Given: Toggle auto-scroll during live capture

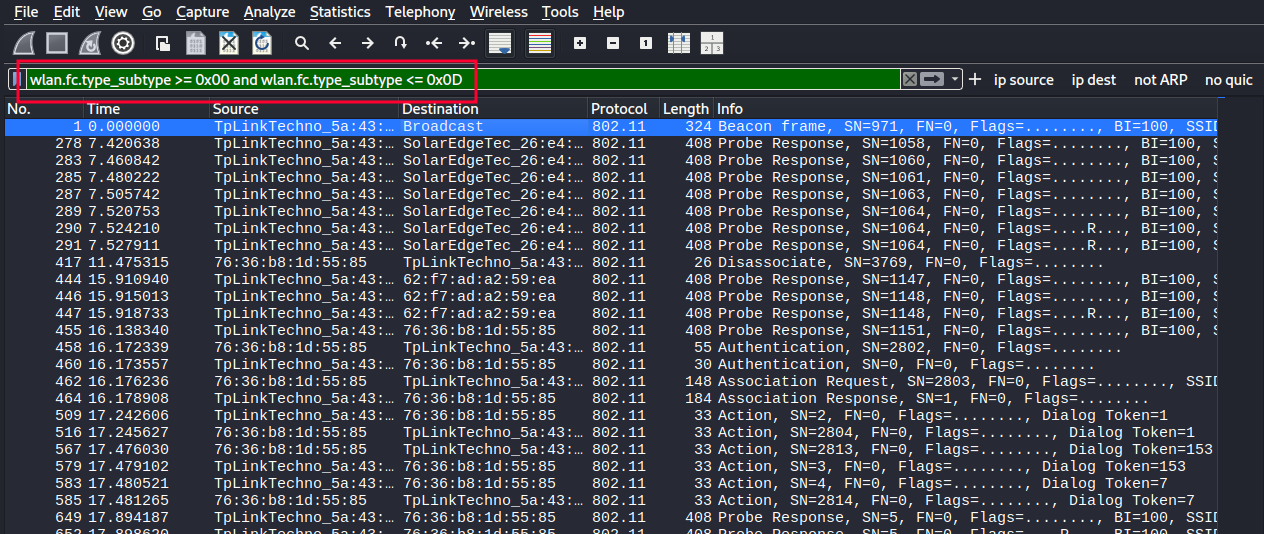Looking at the screenshot, I should click(500, 43).
